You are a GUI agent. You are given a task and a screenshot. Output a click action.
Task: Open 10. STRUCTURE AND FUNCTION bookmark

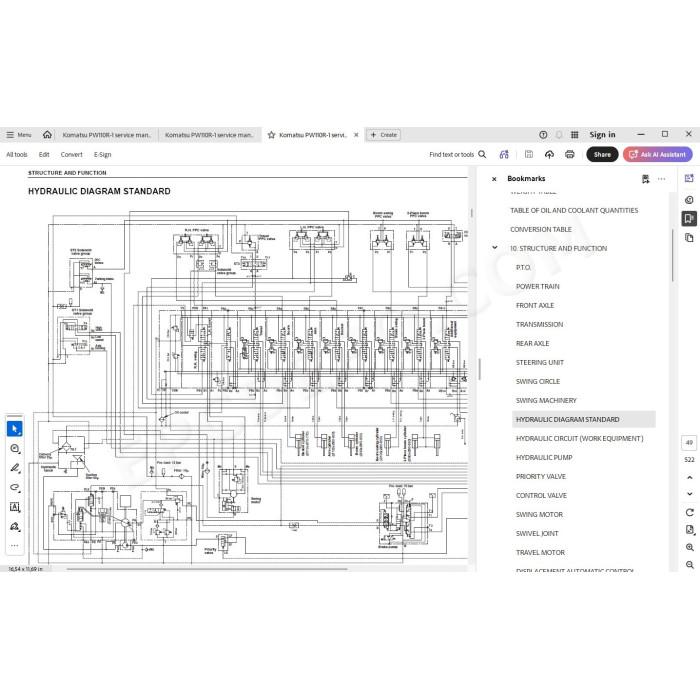pyautogui.click(x=558, y=248)
